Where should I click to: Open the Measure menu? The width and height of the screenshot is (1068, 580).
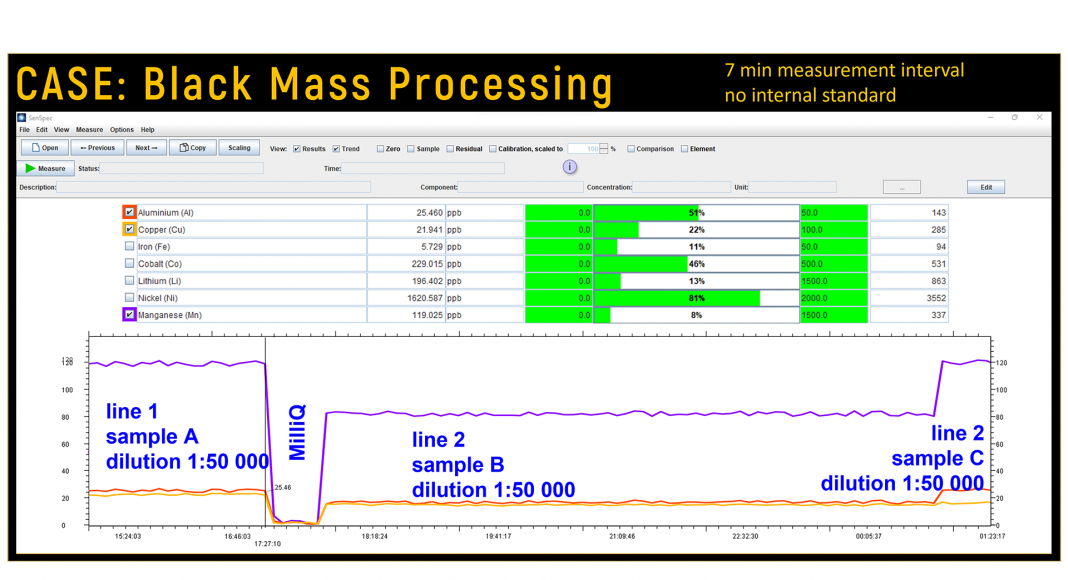pyautogui.click(x=89, y=130)
